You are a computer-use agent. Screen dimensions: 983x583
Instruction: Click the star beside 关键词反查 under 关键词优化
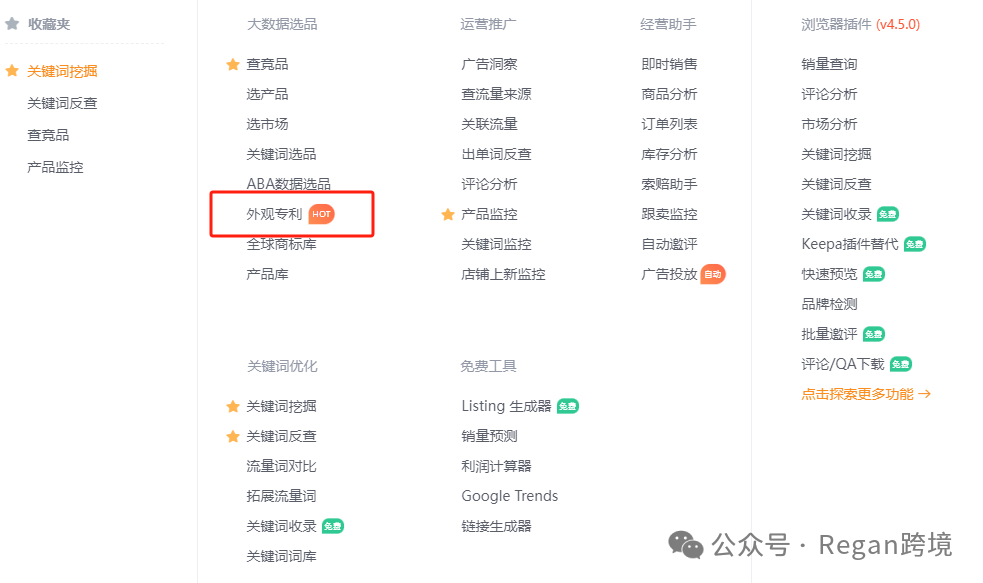[233, 436]
